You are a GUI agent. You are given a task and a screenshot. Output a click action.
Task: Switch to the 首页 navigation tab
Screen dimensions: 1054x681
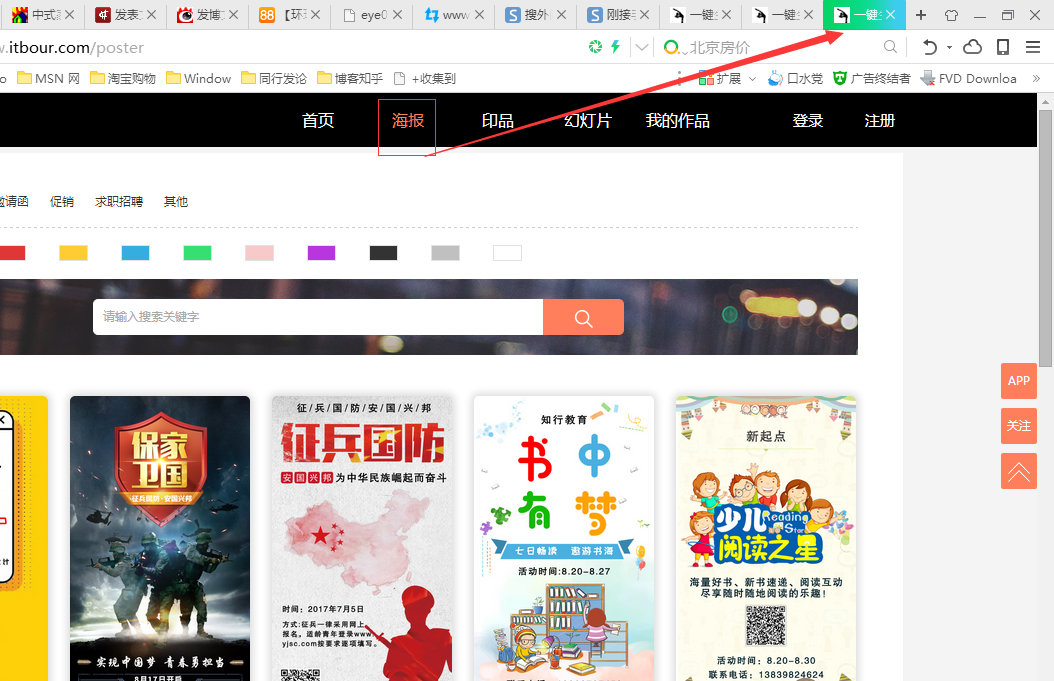coord(317,120)
